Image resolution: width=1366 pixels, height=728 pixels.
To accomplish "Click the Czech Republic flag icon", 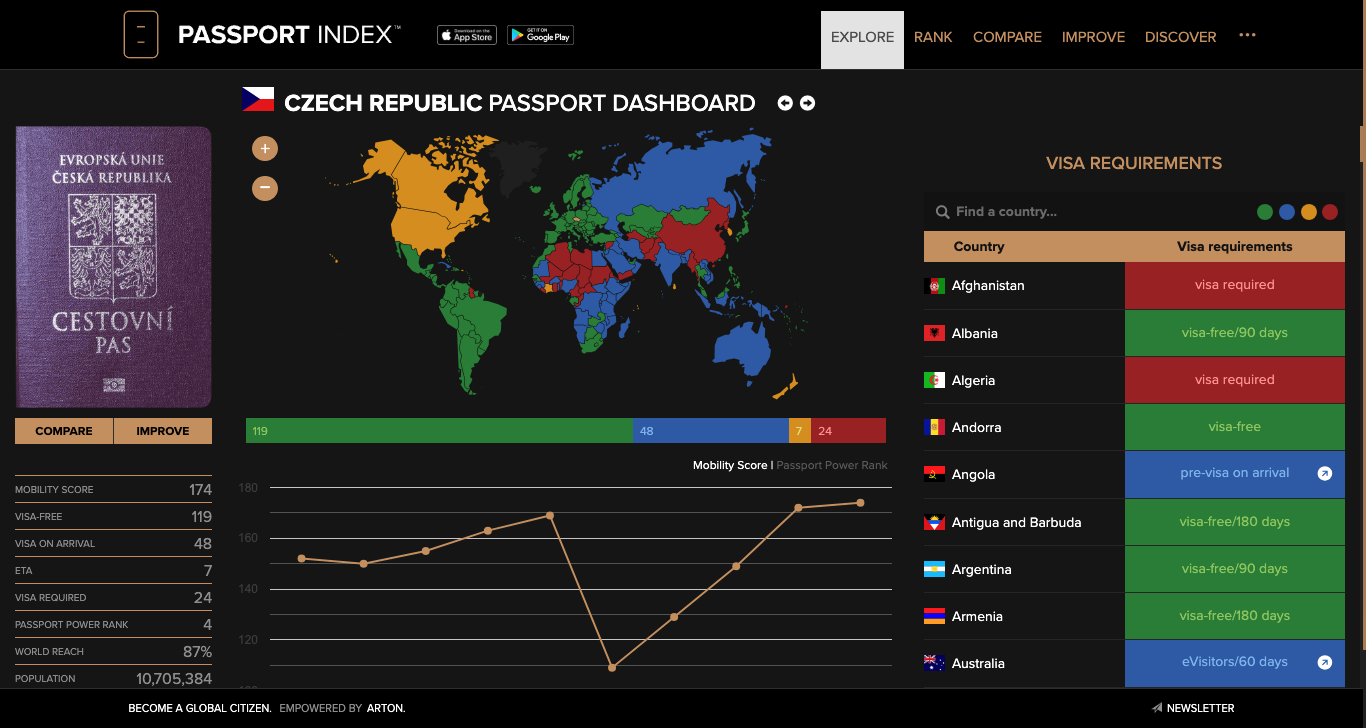I will 258,99.
